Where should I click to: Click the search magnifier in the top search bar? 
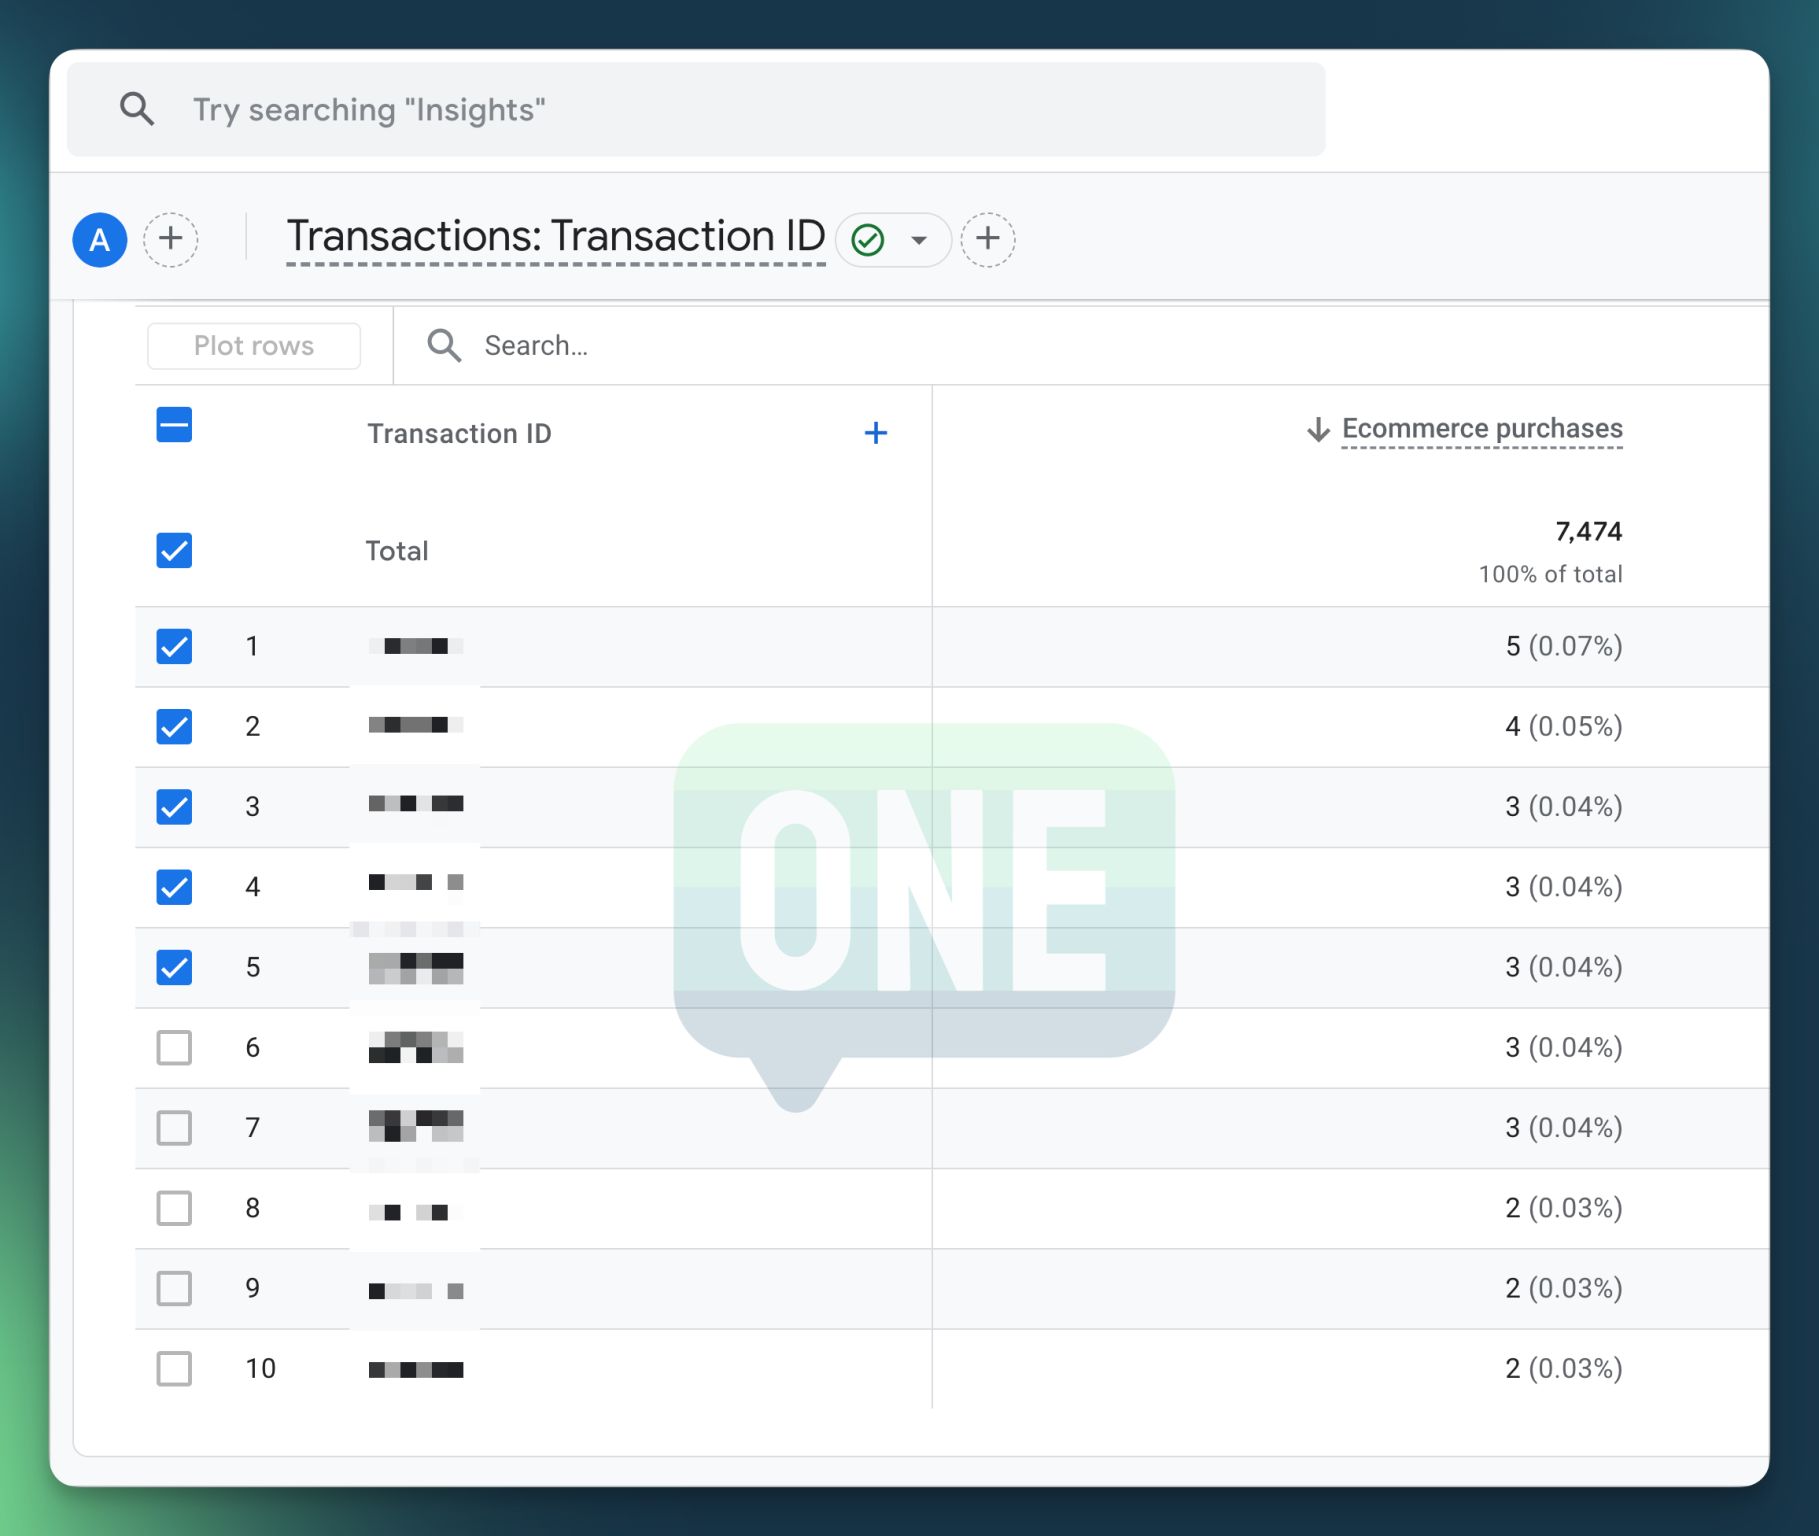(x=138, y=108)
